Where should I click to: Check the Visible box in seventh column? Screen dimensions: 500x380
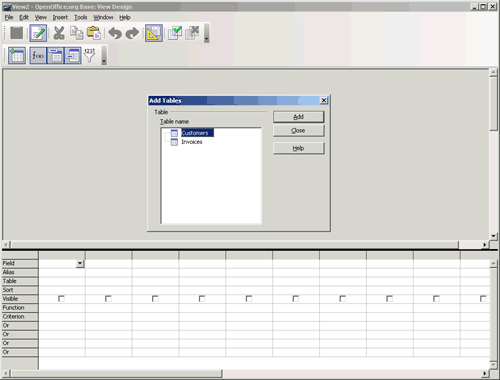click(343, 299)
